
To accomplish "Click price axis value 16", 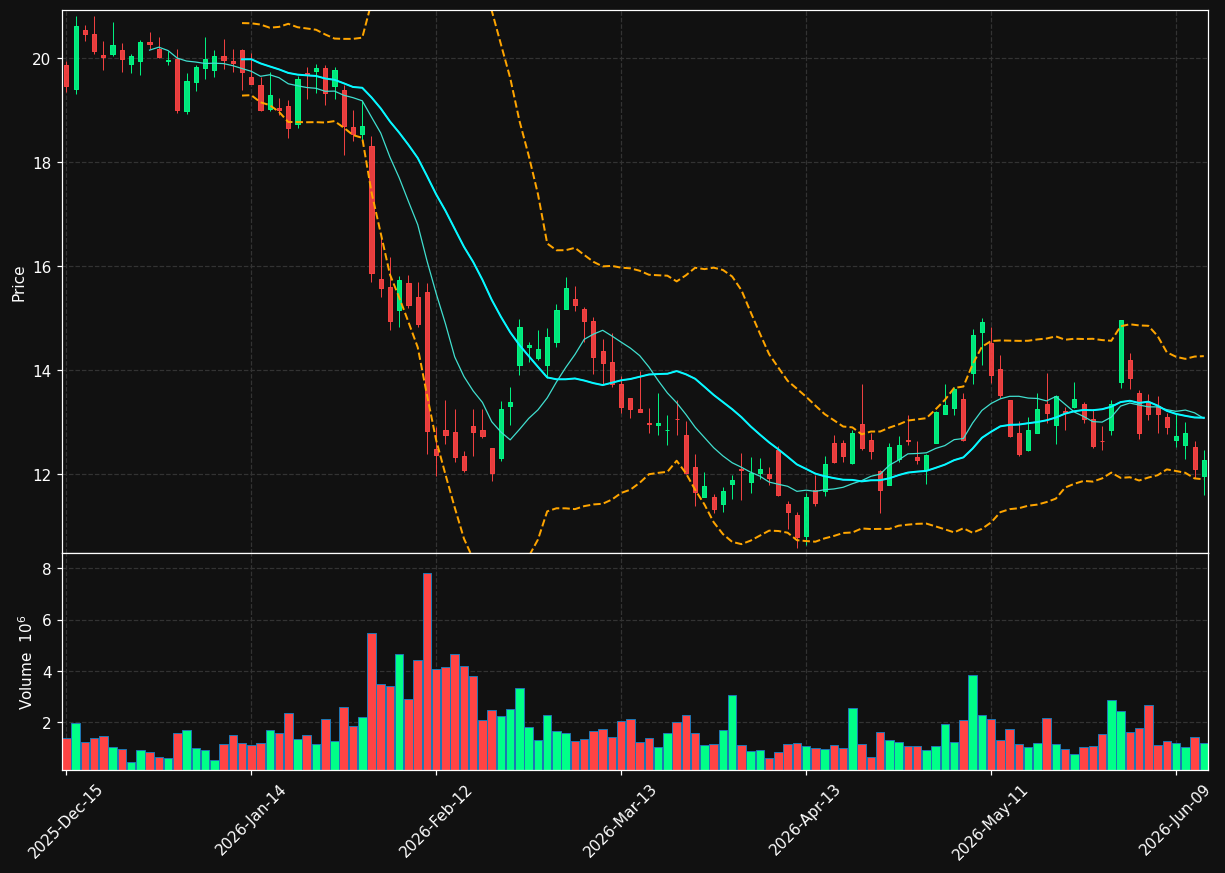I will coord(41,267).
